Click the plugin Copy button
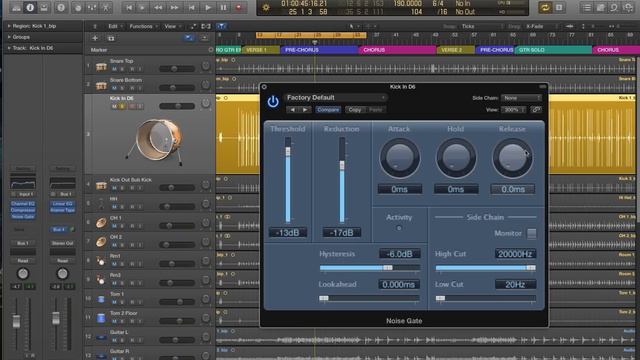 tap(355, 109)
